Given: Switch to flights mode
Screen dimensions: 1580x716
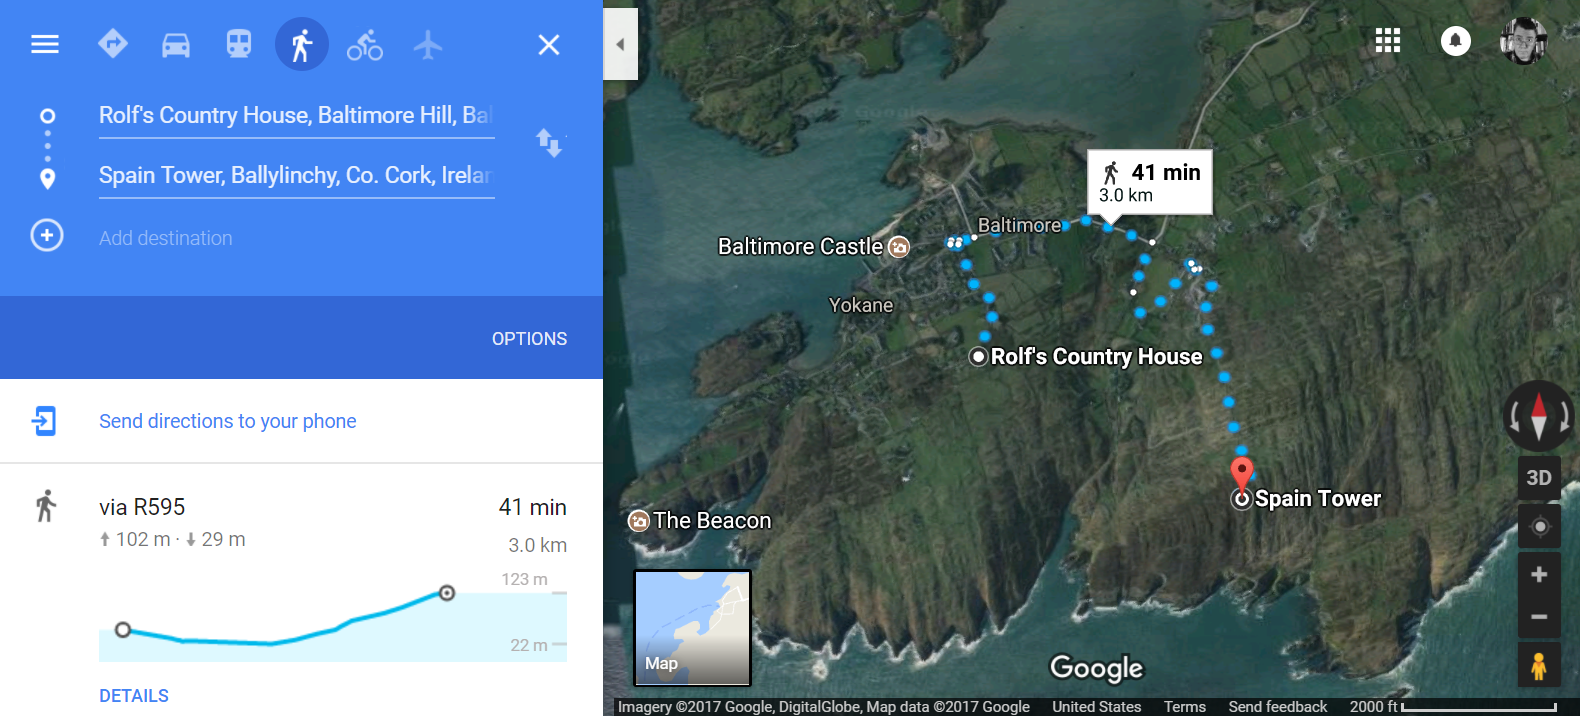Looking at the screenshot, I should 428,45.
